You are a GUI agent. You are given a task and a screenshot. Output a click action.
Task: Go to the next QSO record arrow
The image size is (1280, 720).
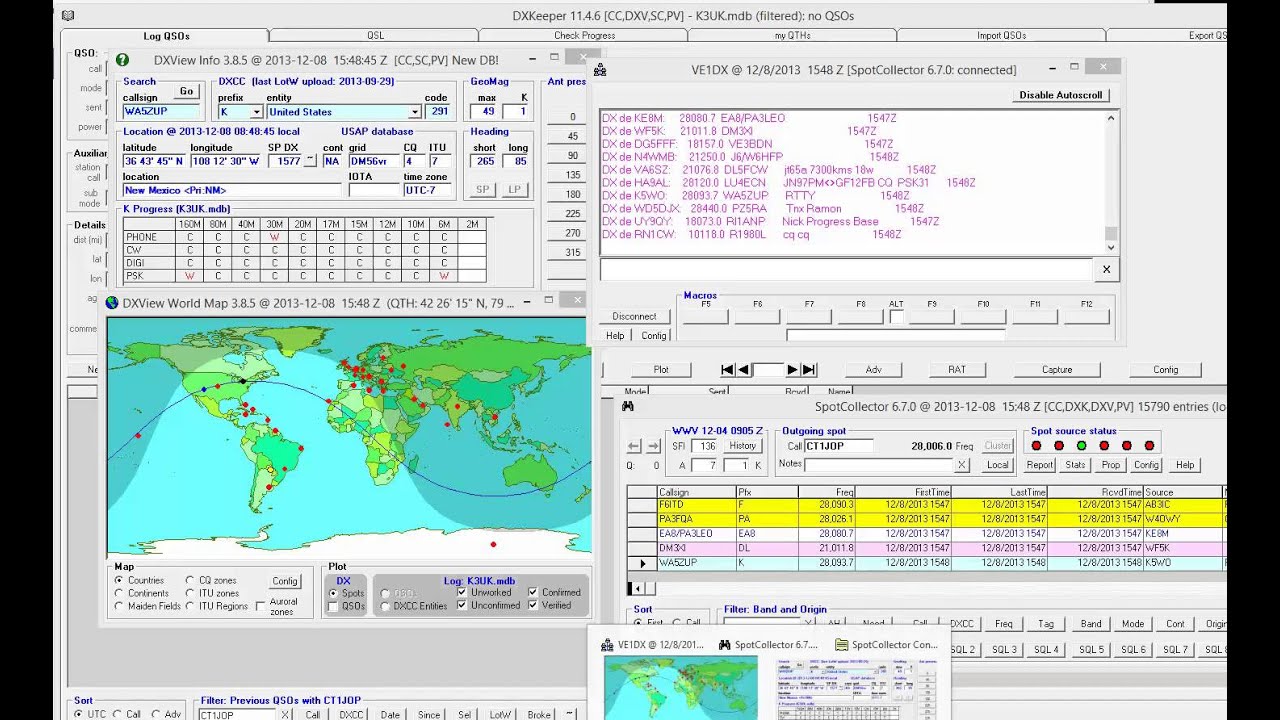coord(792,370)
